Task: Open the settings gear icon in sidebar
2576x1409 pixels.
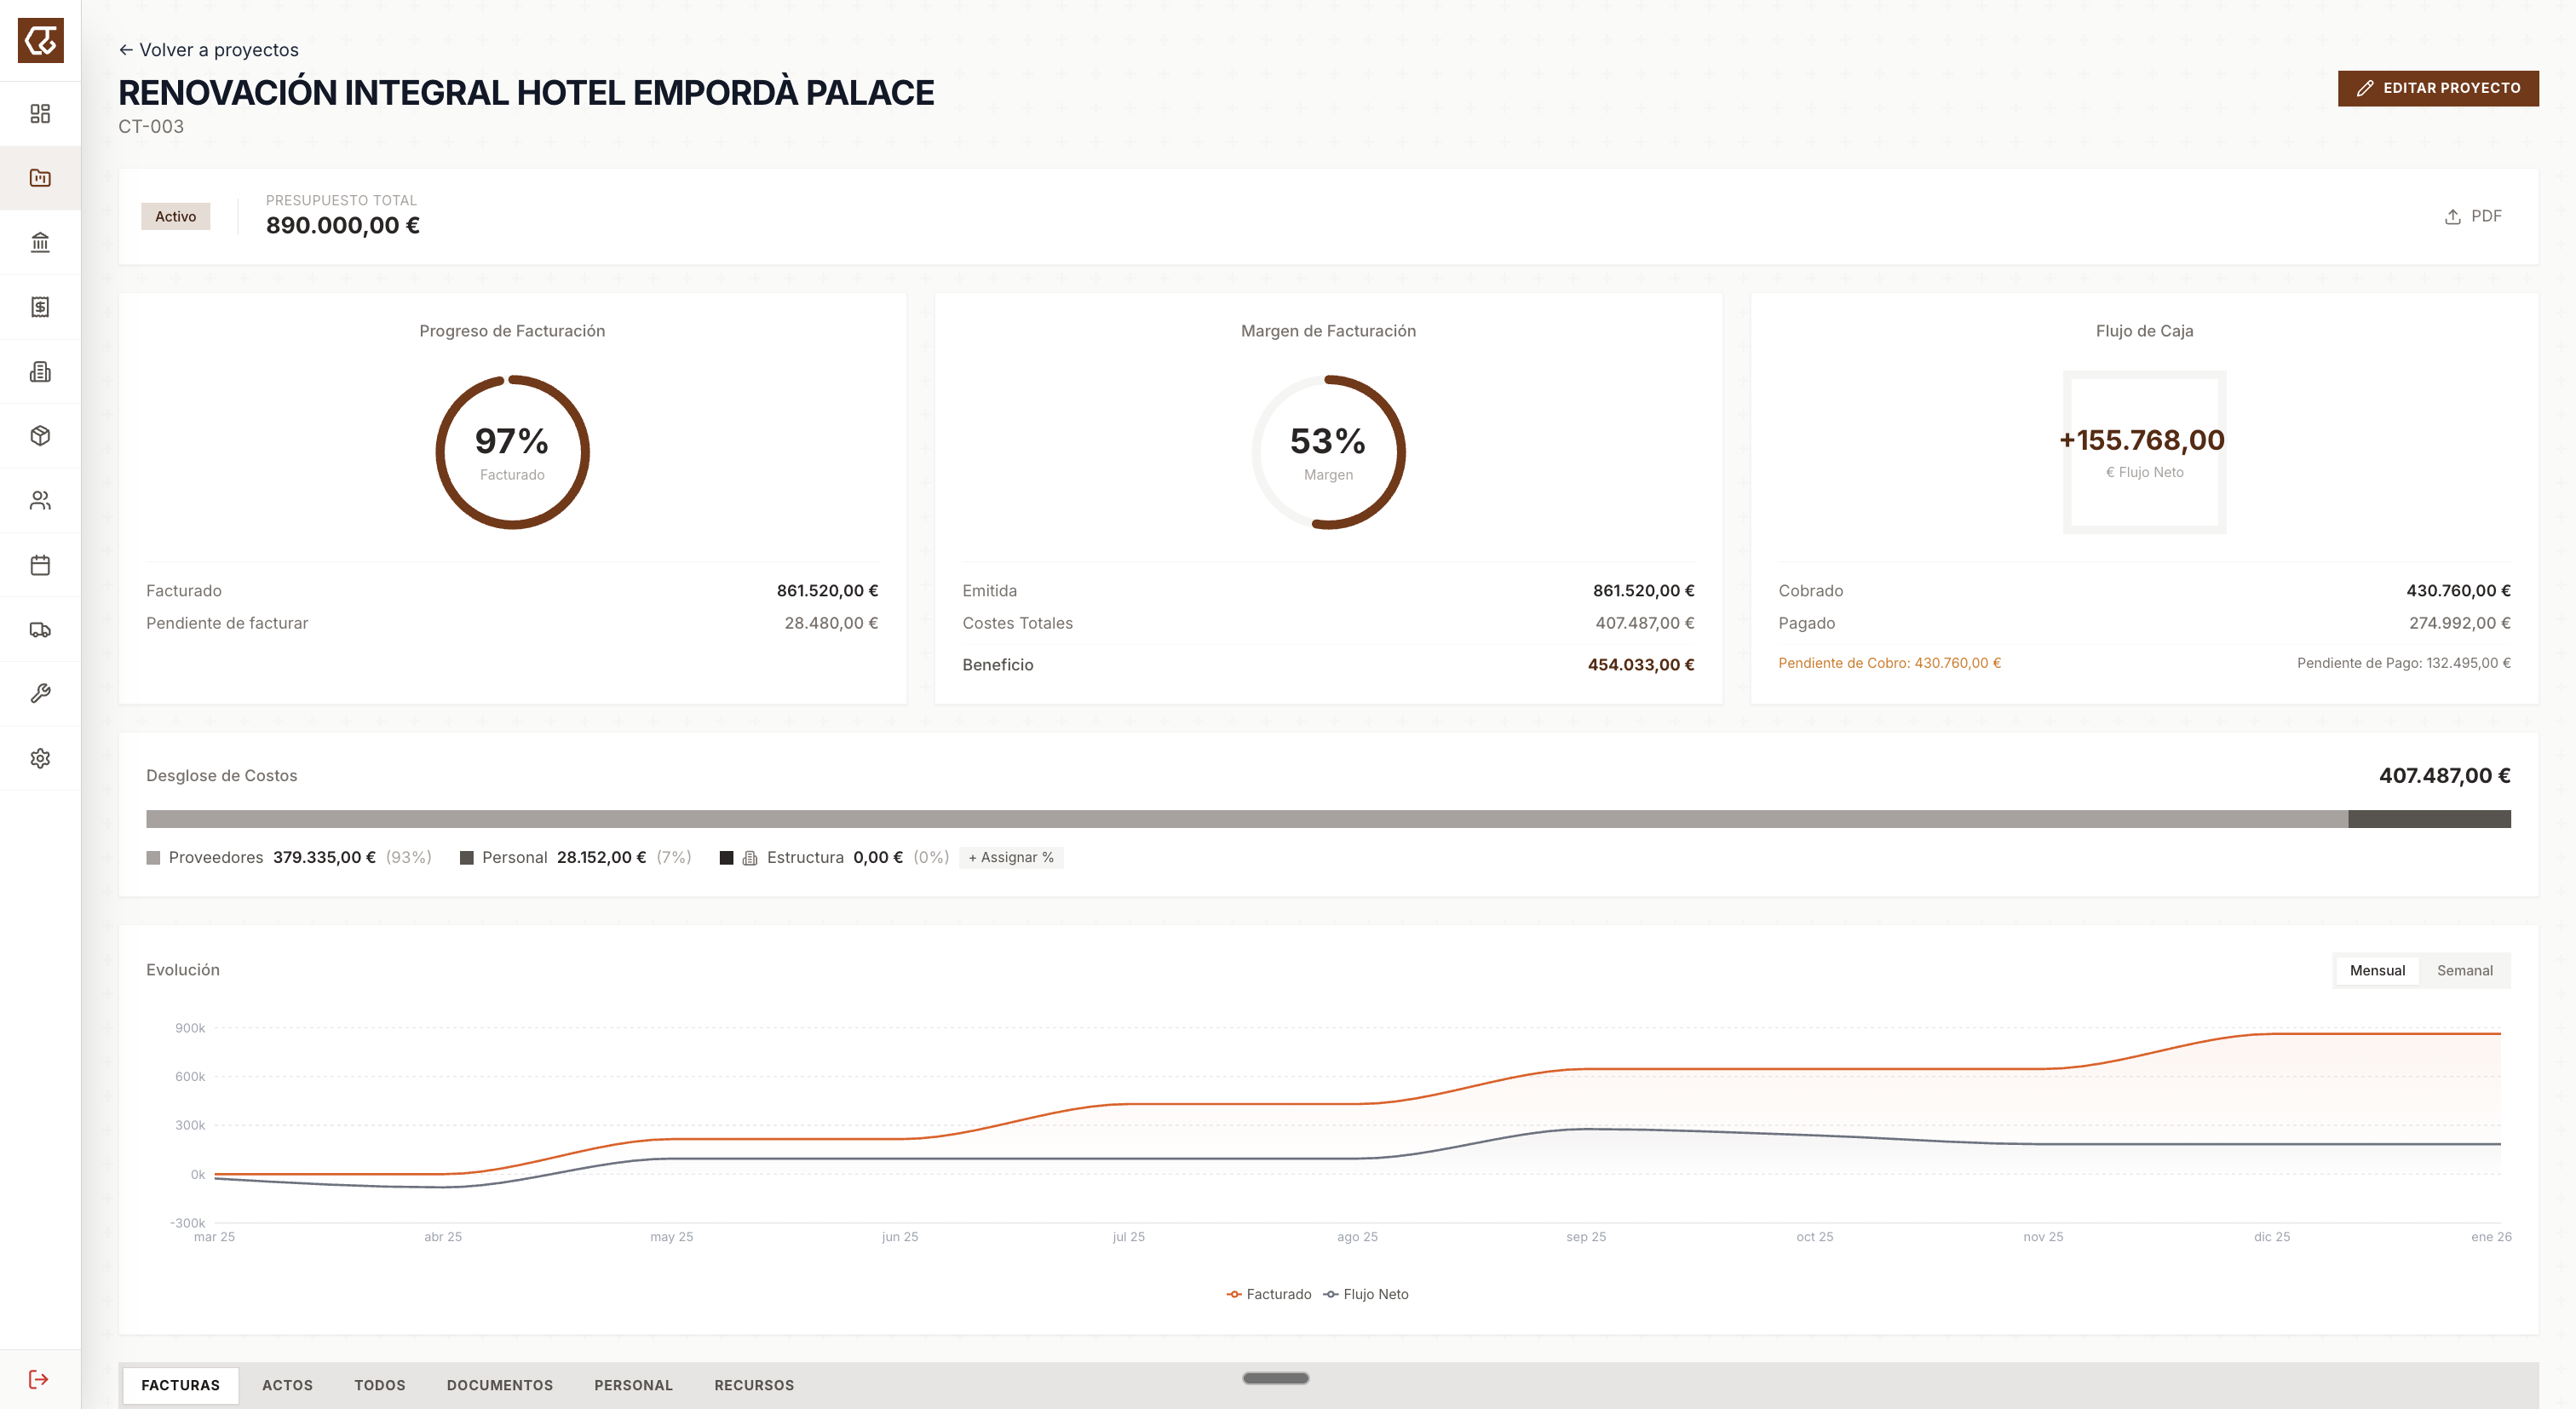Action: (40, 759)
